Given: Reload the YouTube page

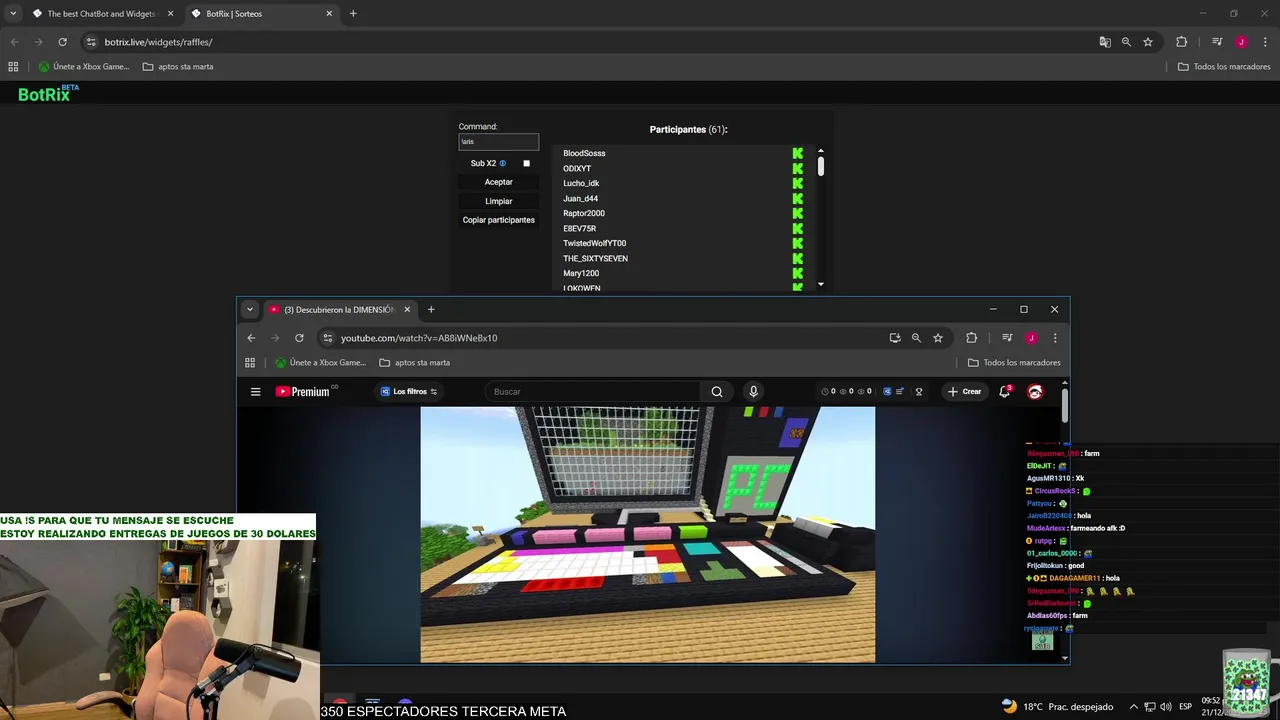Looking at the screenshot, I should click(x=299, y=338).
